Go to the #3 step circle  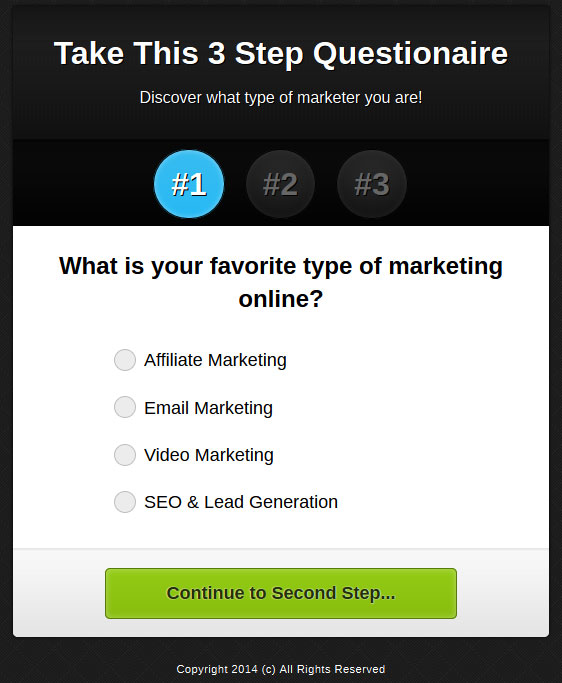372,184
